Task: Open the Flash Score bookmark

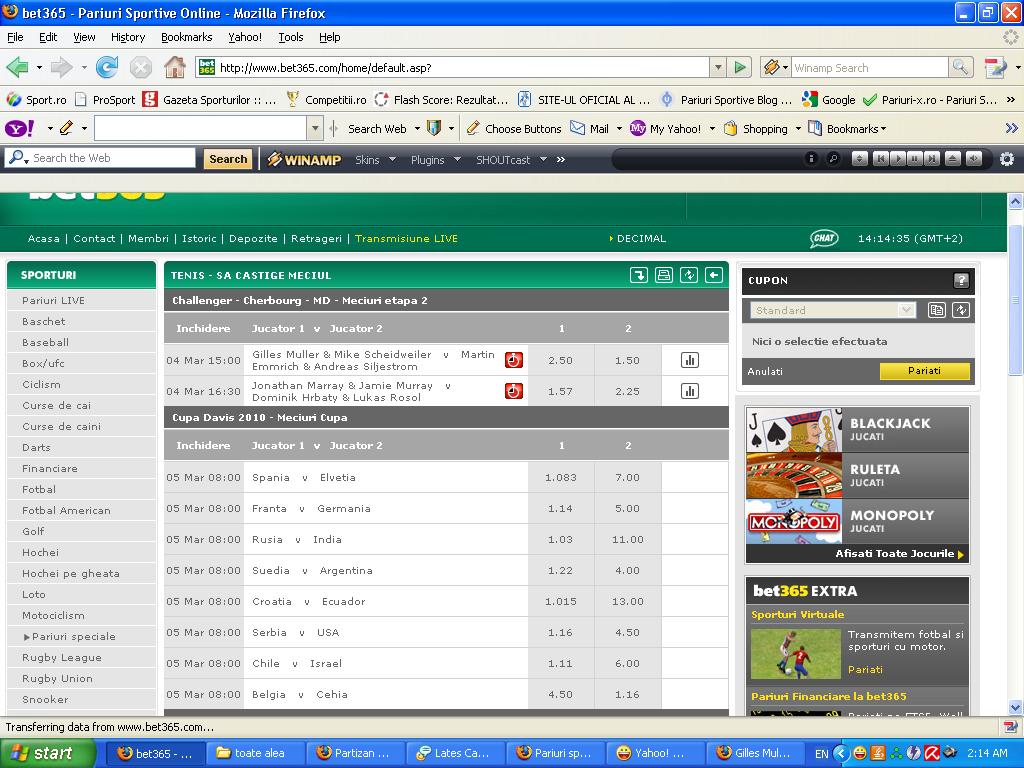Action: coord(441,100)
